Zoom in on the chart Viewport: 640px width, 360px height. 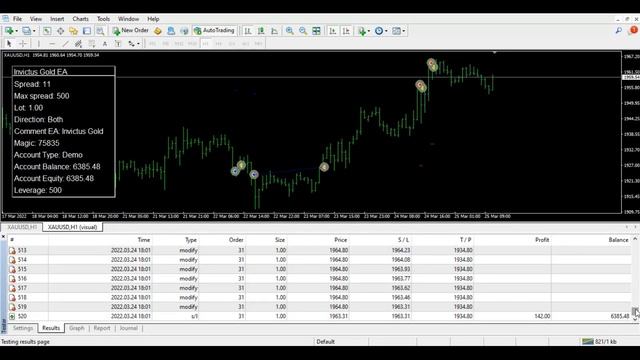point(290,31)
